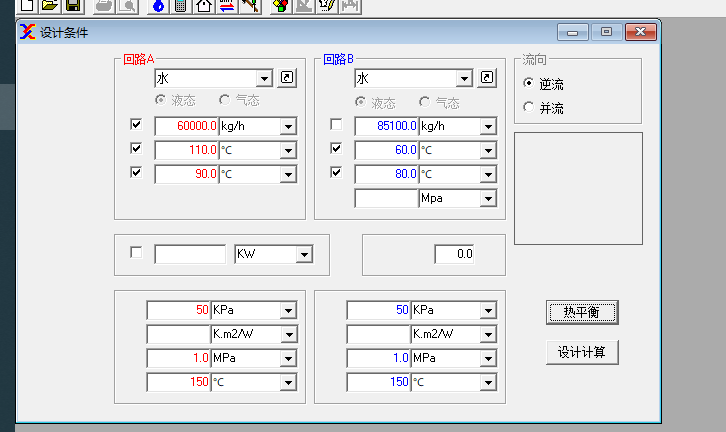This screenshot has height=432, width=726.
Task: Click the grayed printer toolbar icon
Action: click(104, 6)
